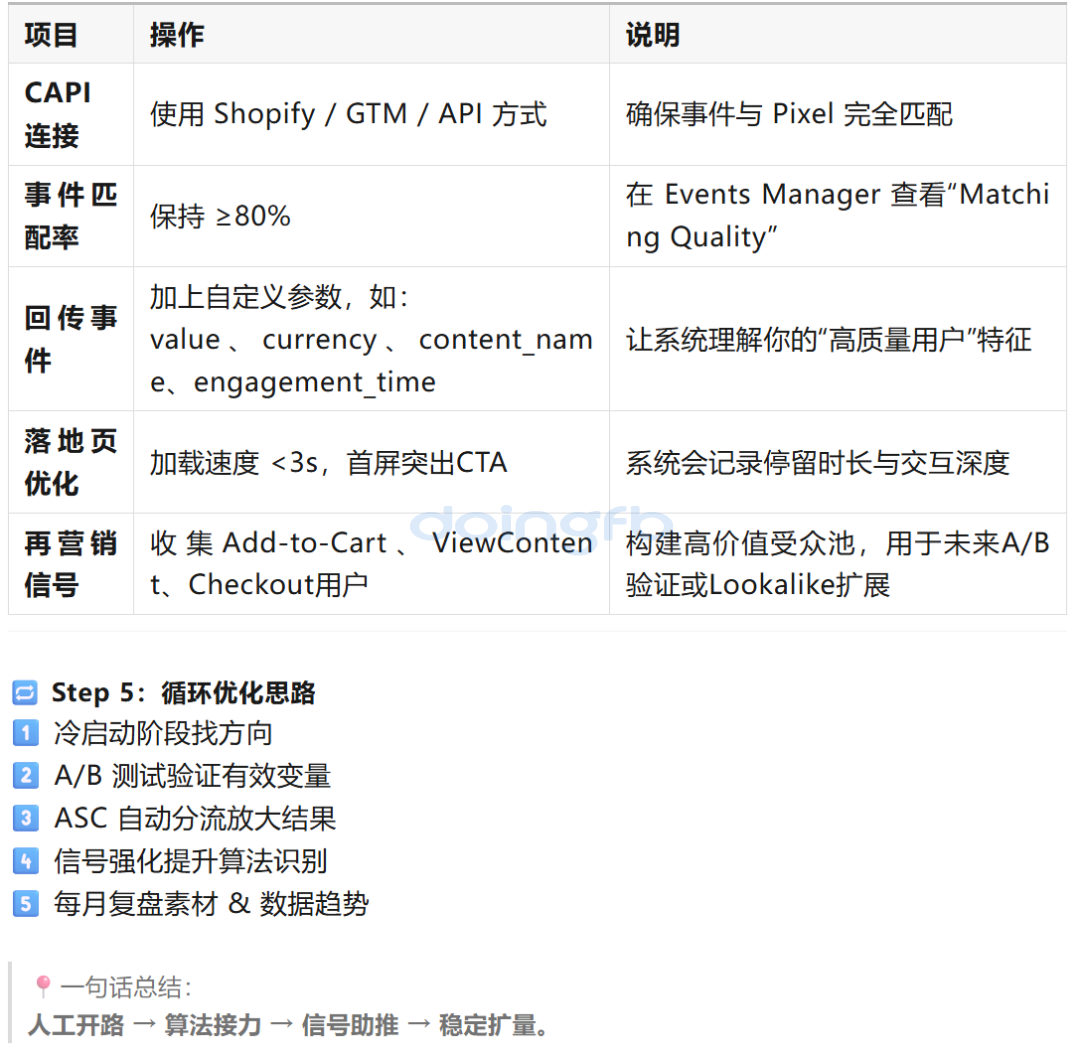The width and height of the screenshot is (1080, 1055).
Task: Click the 人工开路 → 算法接力 summary line
Action: coord(288,1025)
